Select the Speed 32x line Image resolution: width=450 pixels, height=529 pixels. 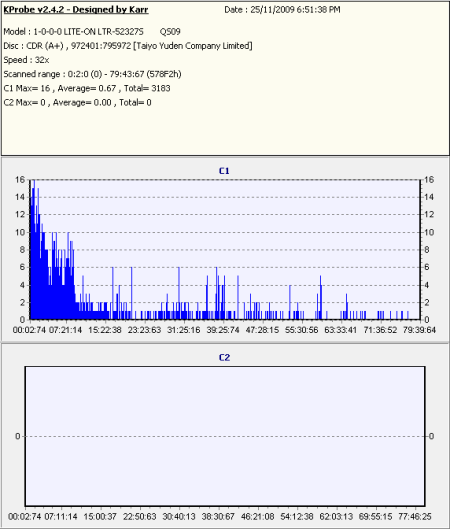pyautogui.click(x=26, y=60)
